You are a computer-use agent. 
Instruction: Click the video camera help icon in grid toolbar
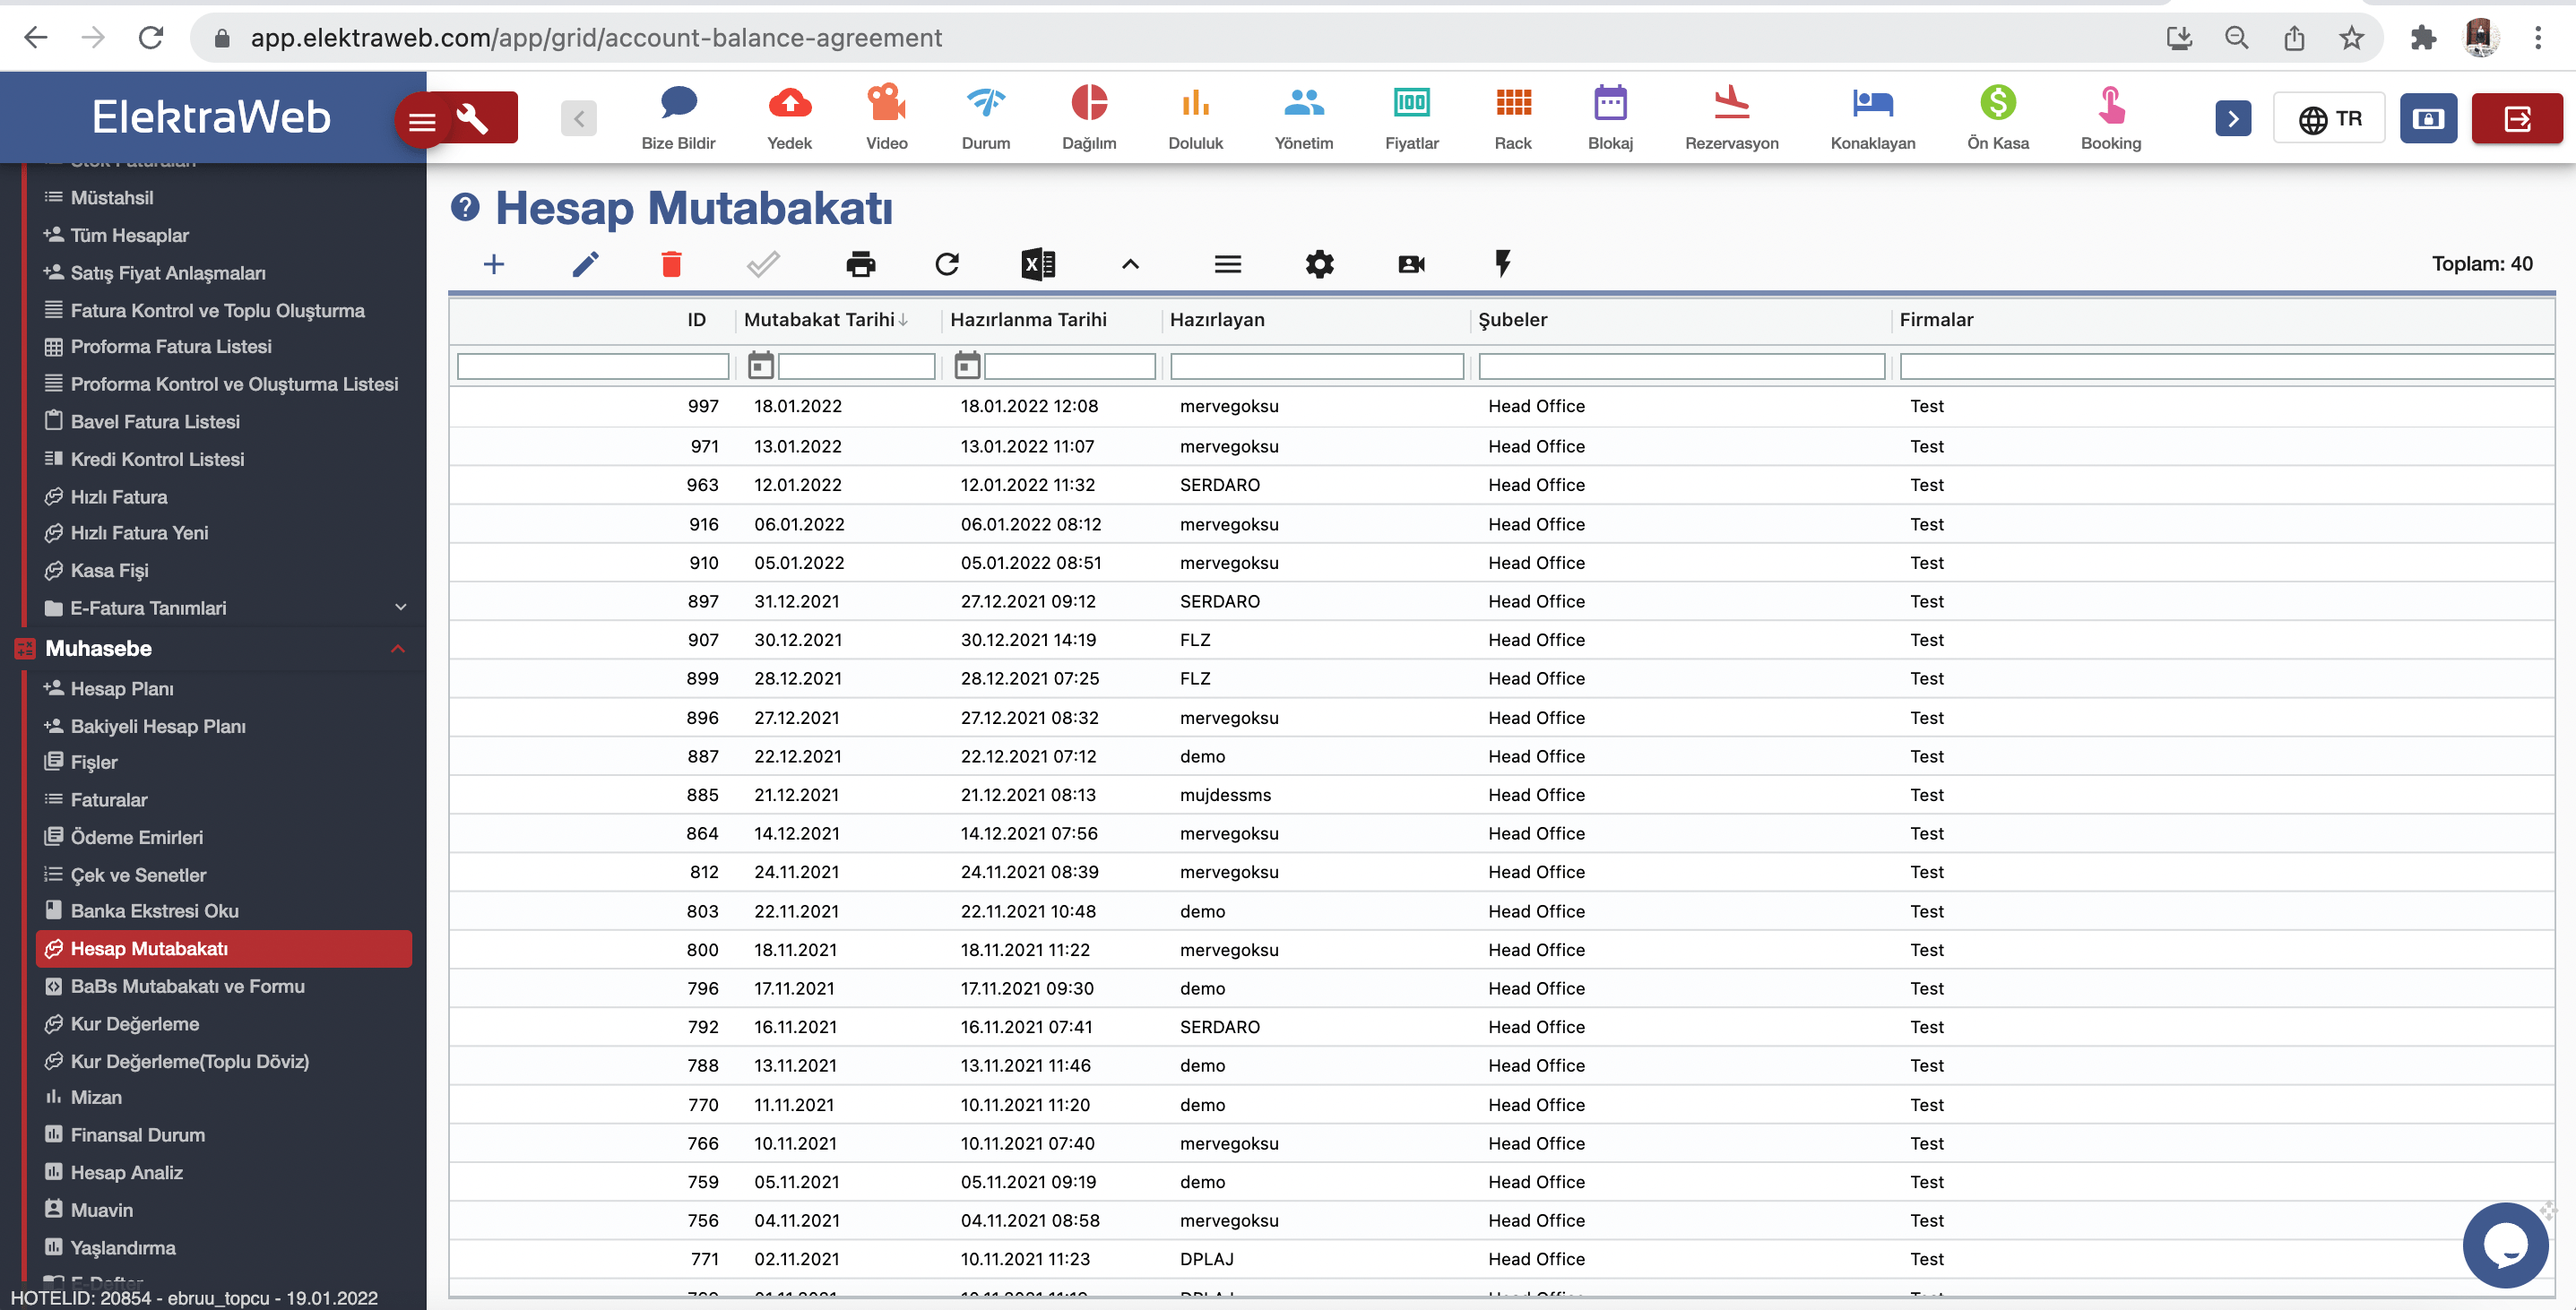[1411, 264]
